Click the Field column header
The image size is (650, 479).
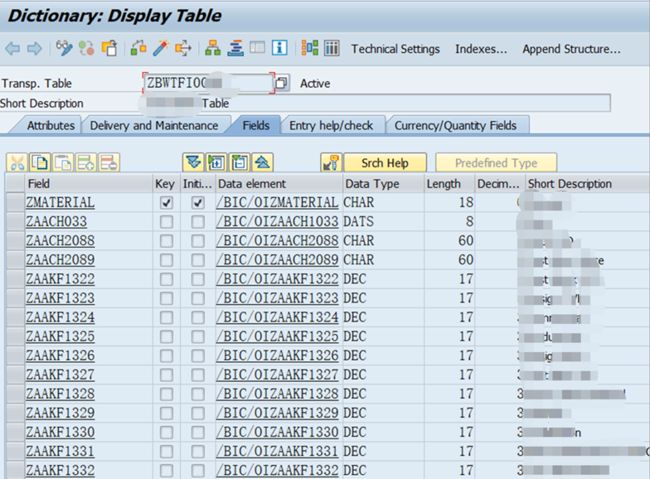[x=89, y=184]
